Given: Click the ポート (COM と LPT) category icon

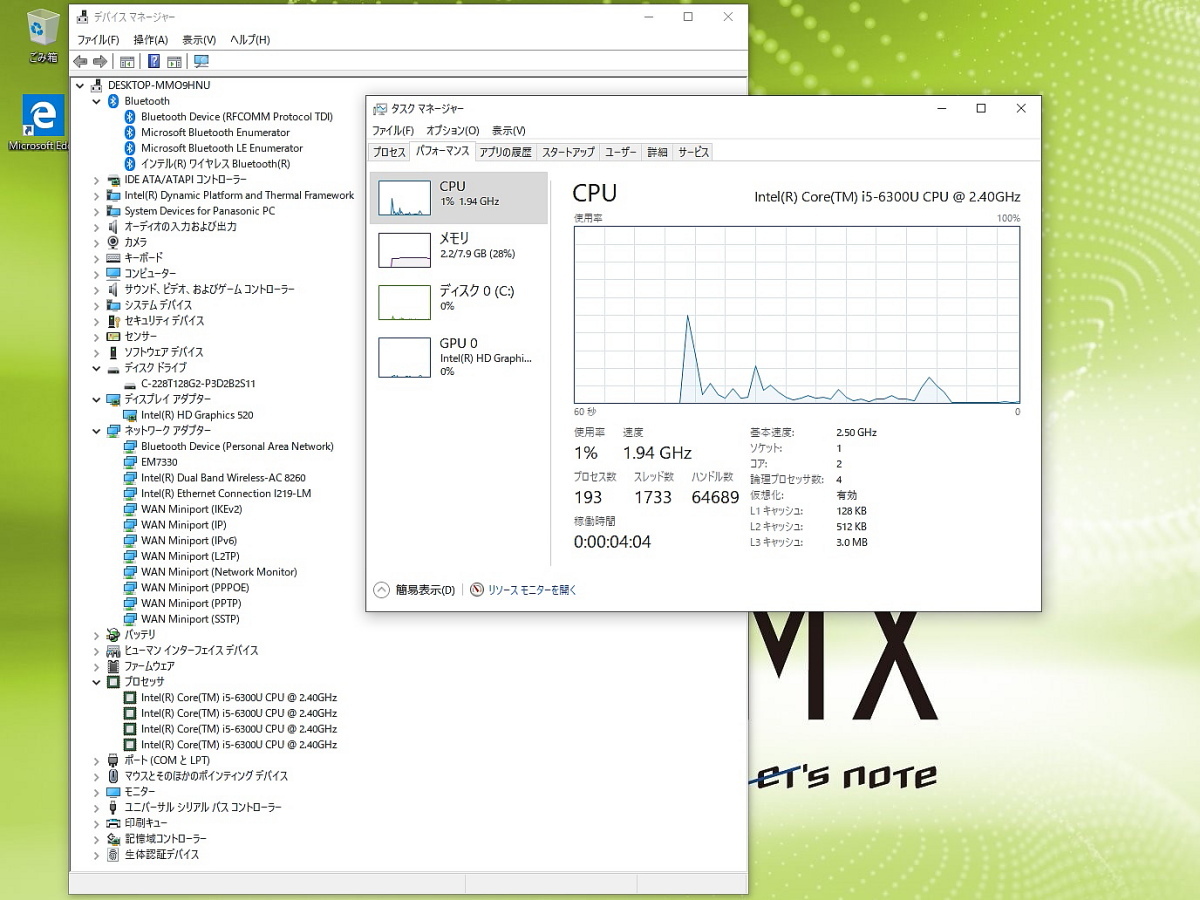Looking at the screenshot, I should [x=113, y=760].
